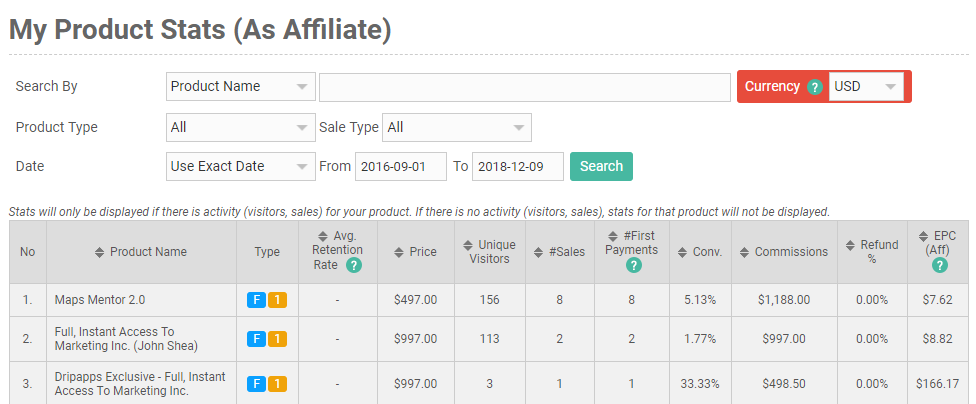
Task: Click the 33.33% conversion value
Action: [700, 384]
